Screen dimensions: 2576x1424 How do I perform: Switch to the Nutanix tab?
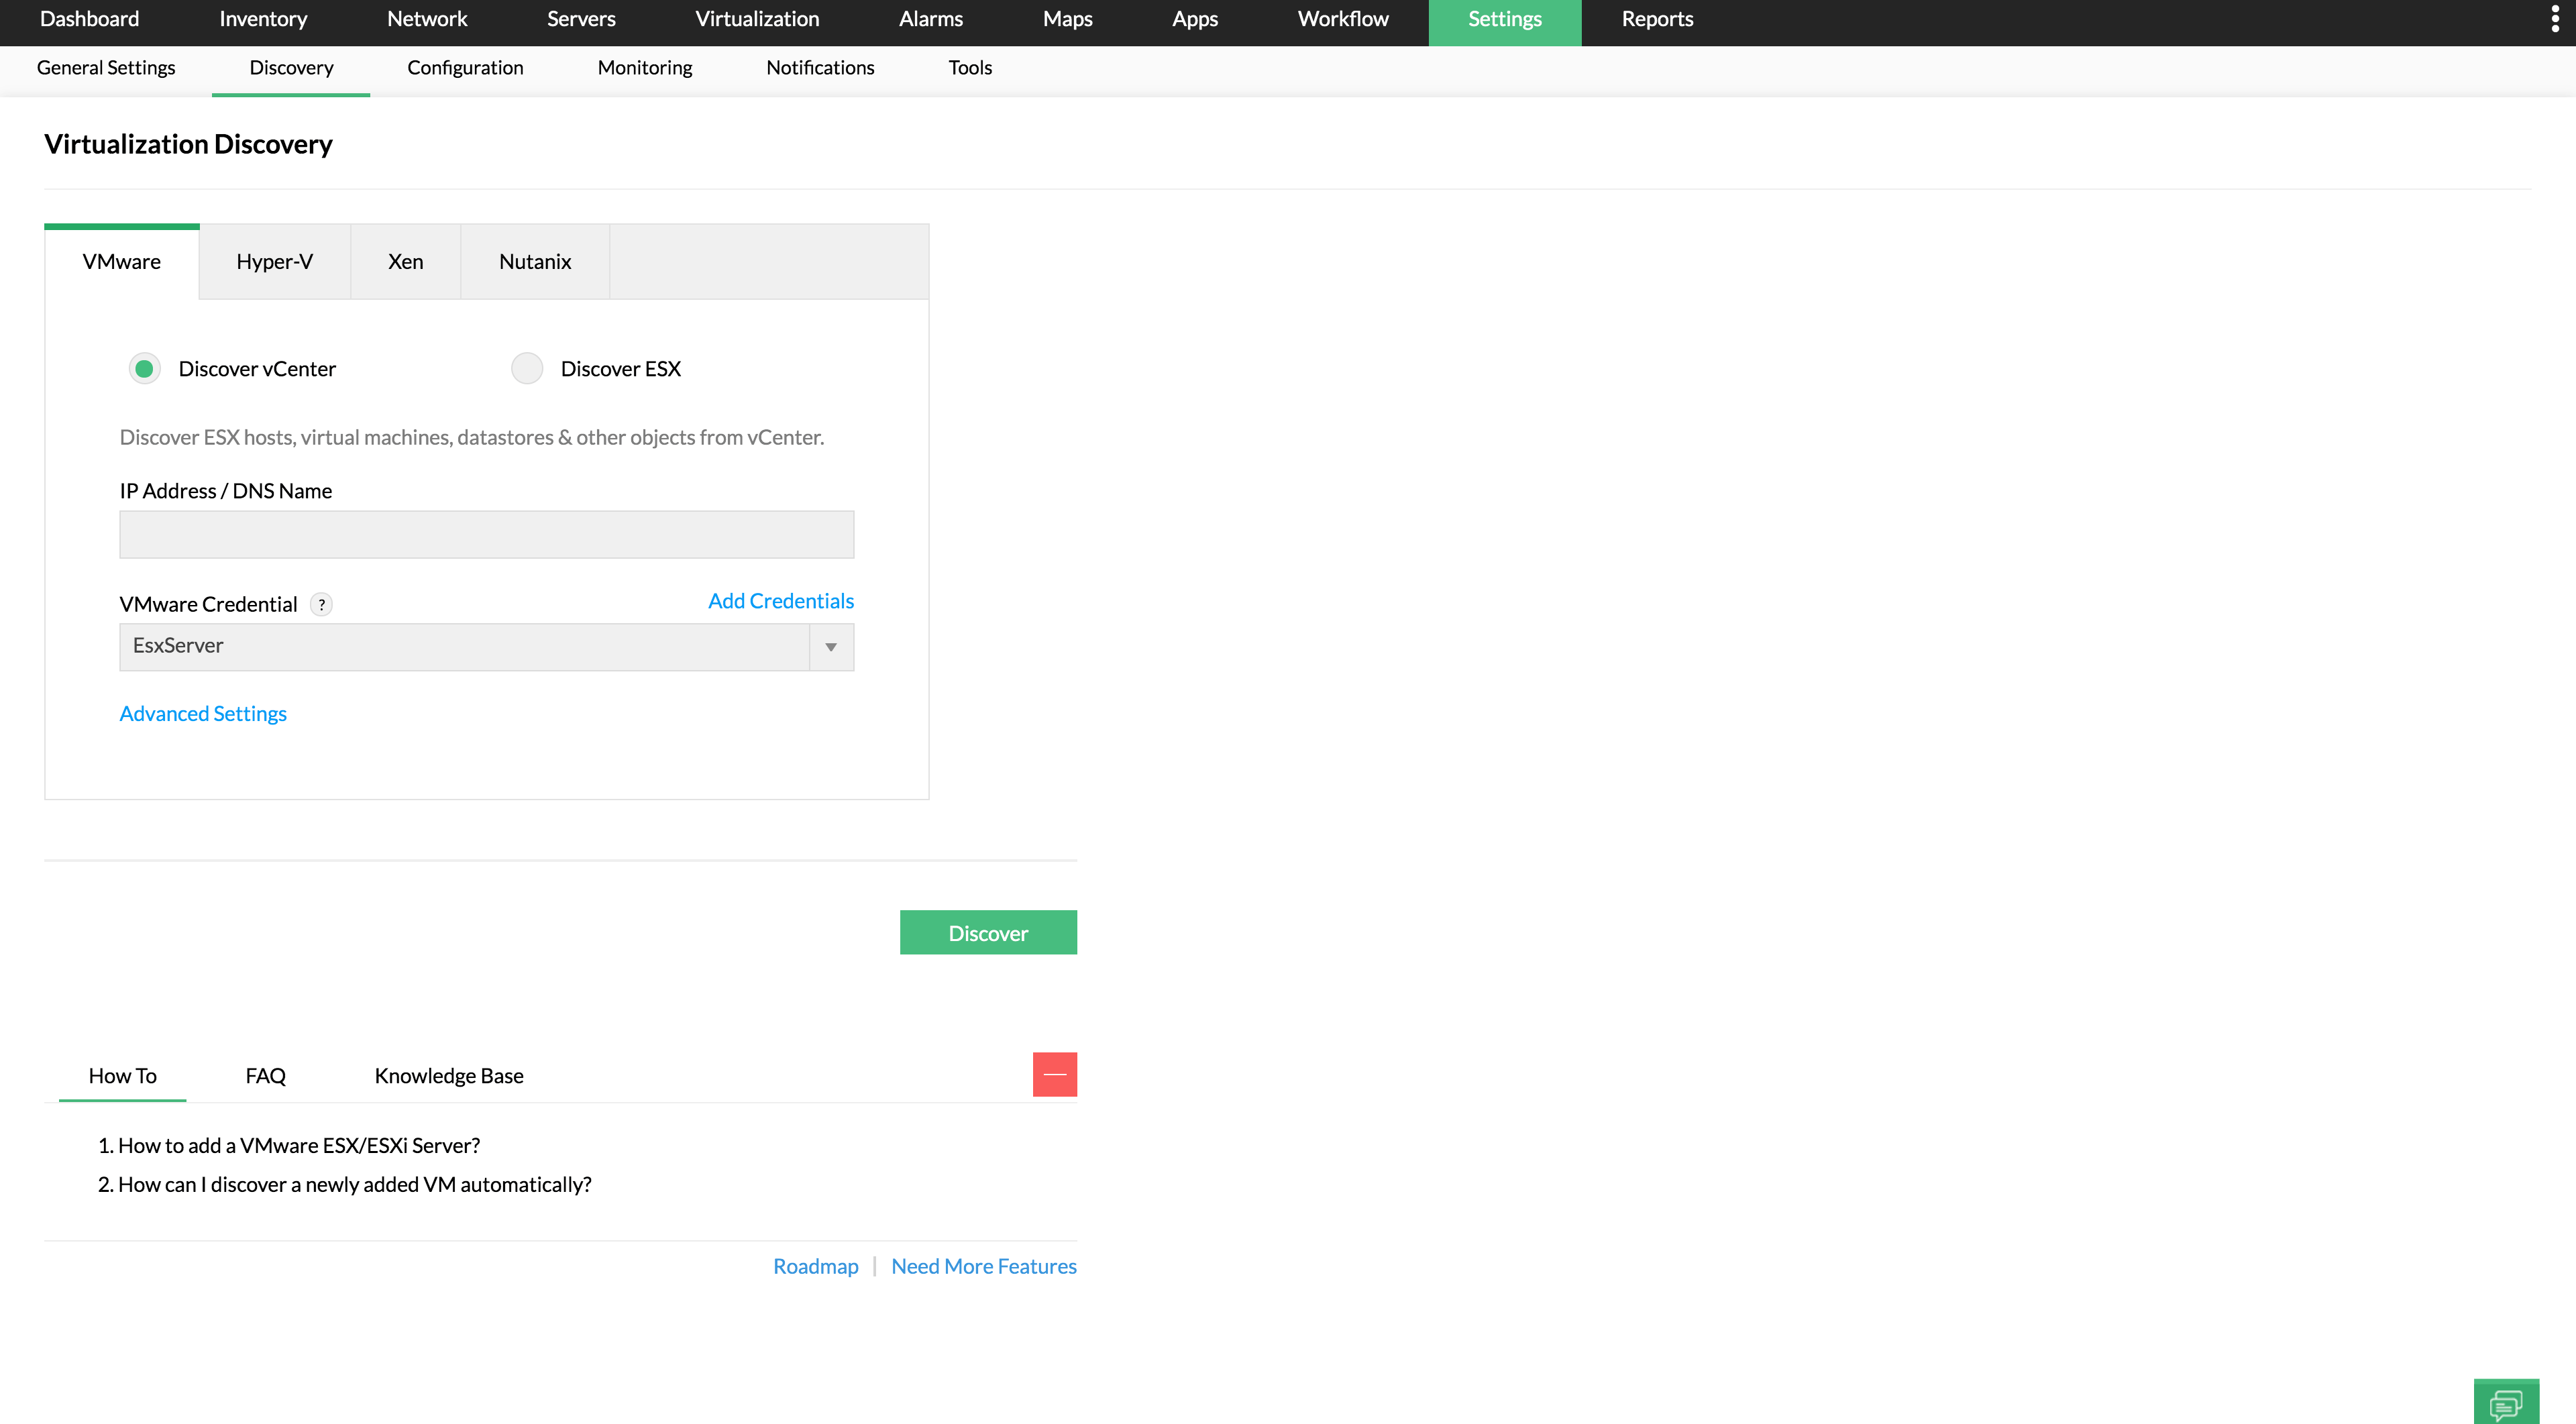pos(534,261)
